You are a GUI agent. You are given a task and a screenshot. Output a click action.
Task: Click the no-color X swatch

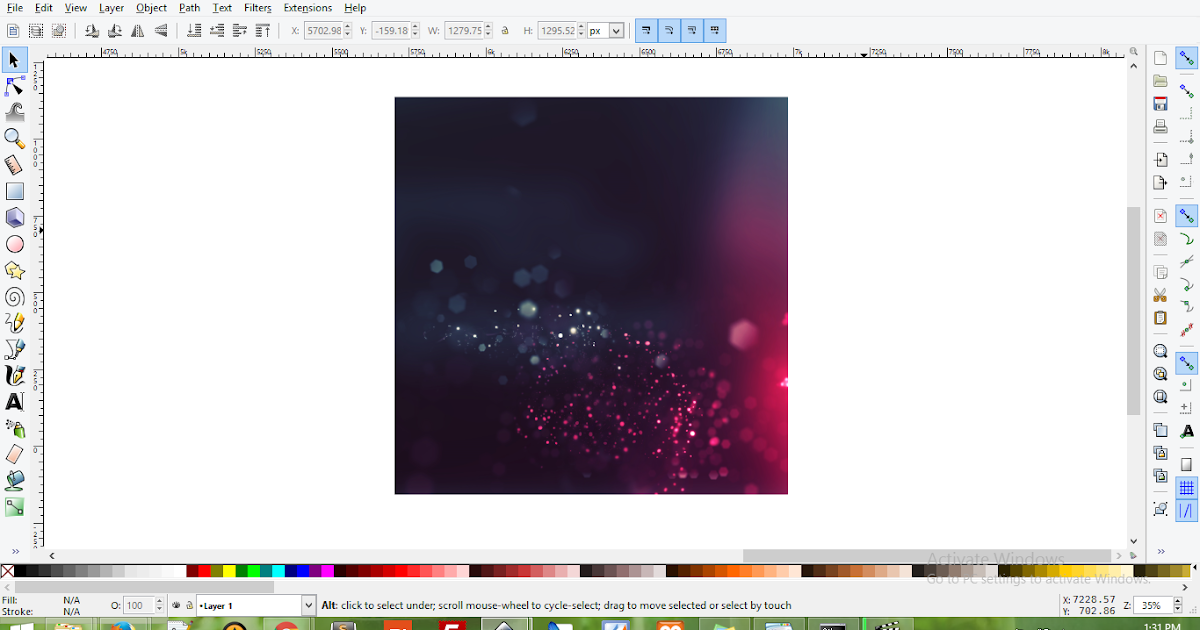tap(7, 571)
